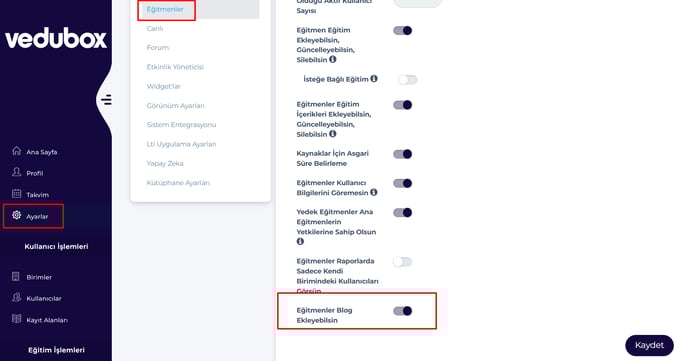The height and width of the screenshot is (361, 688).
Task: Click the vedubox logo
Action: pyautogui.click(x=56, y=39)
